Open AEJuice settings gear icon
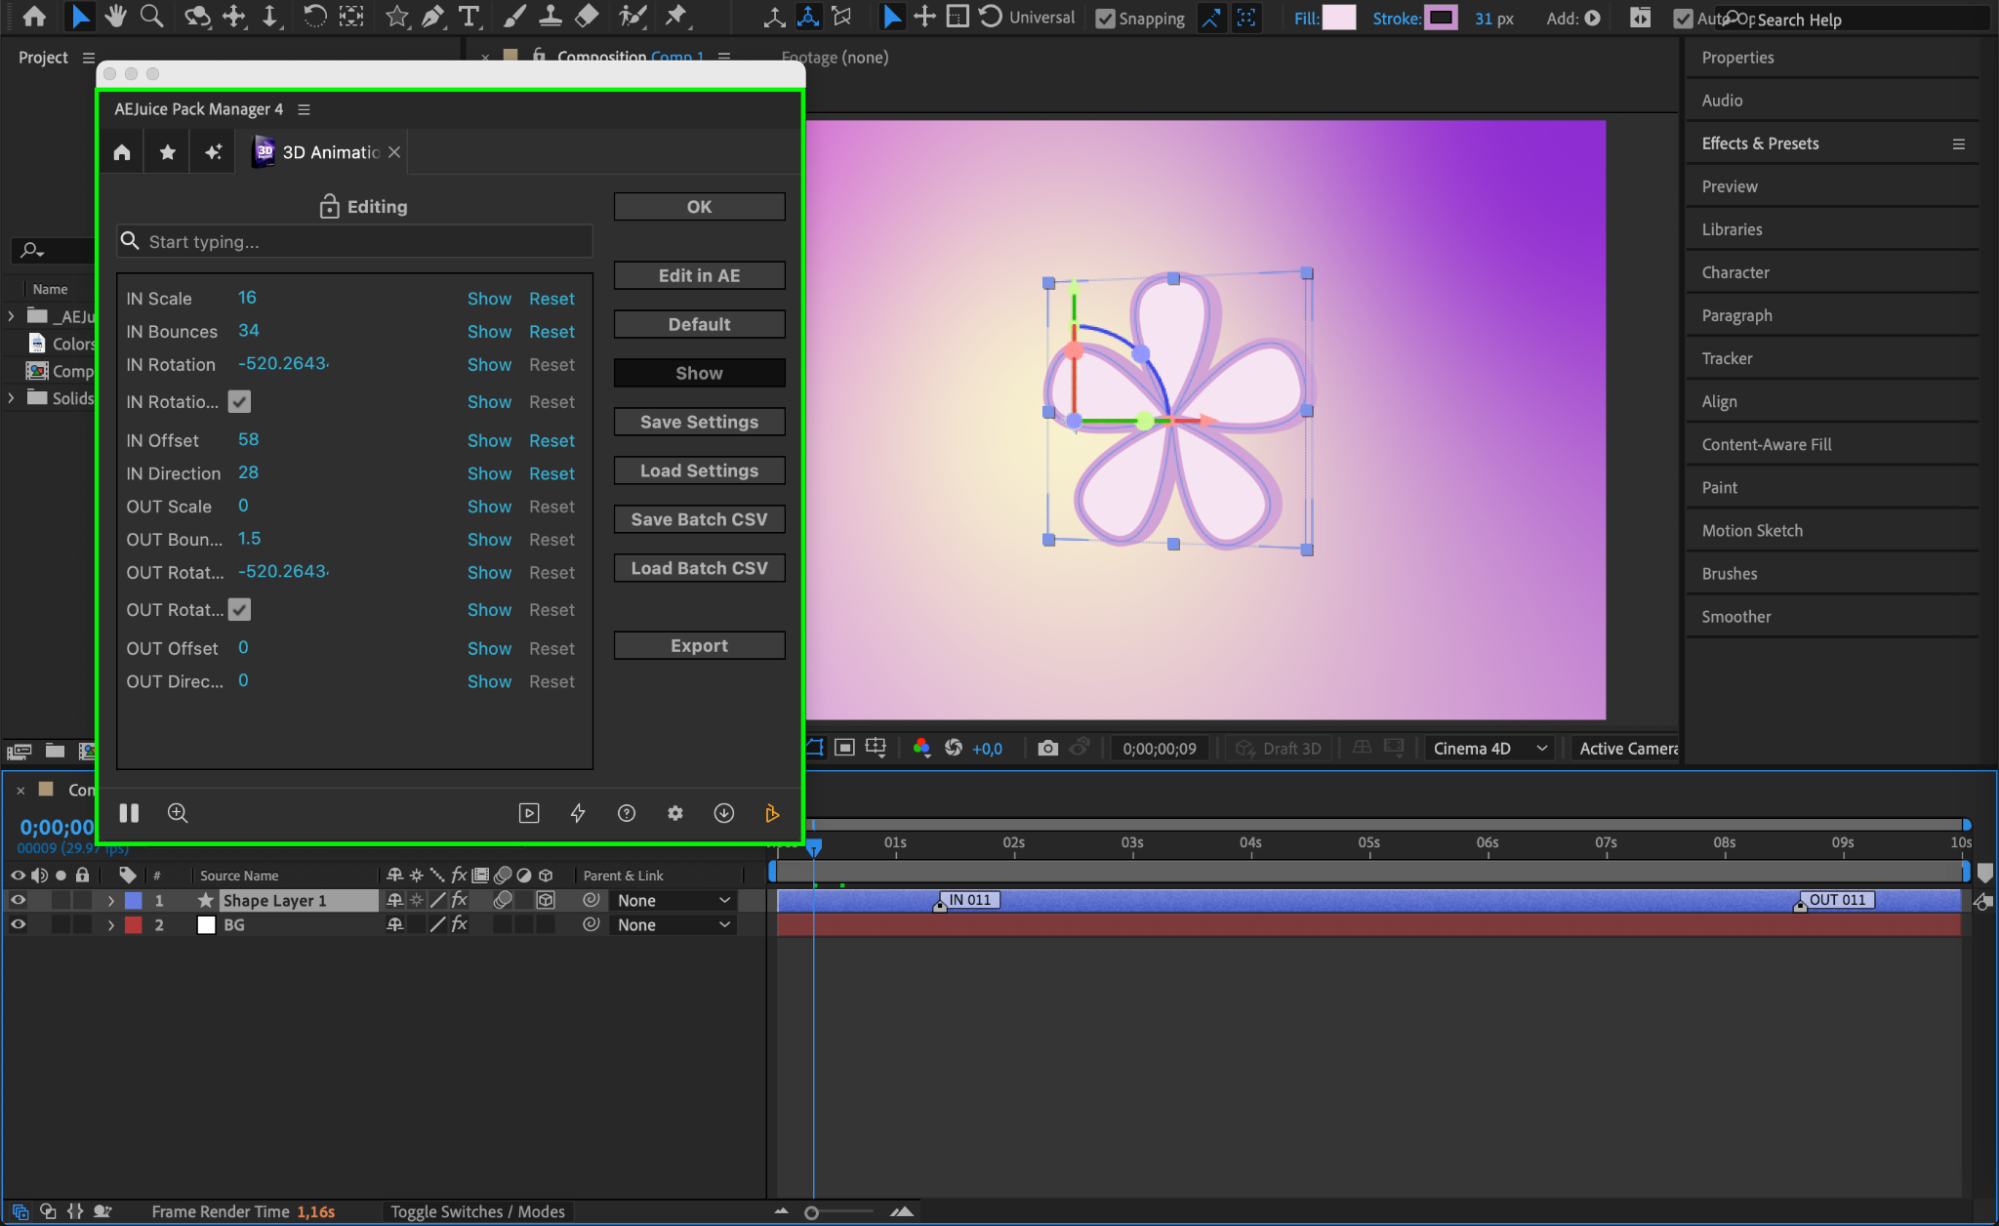1999x1226 pixels. pos(675,813)
